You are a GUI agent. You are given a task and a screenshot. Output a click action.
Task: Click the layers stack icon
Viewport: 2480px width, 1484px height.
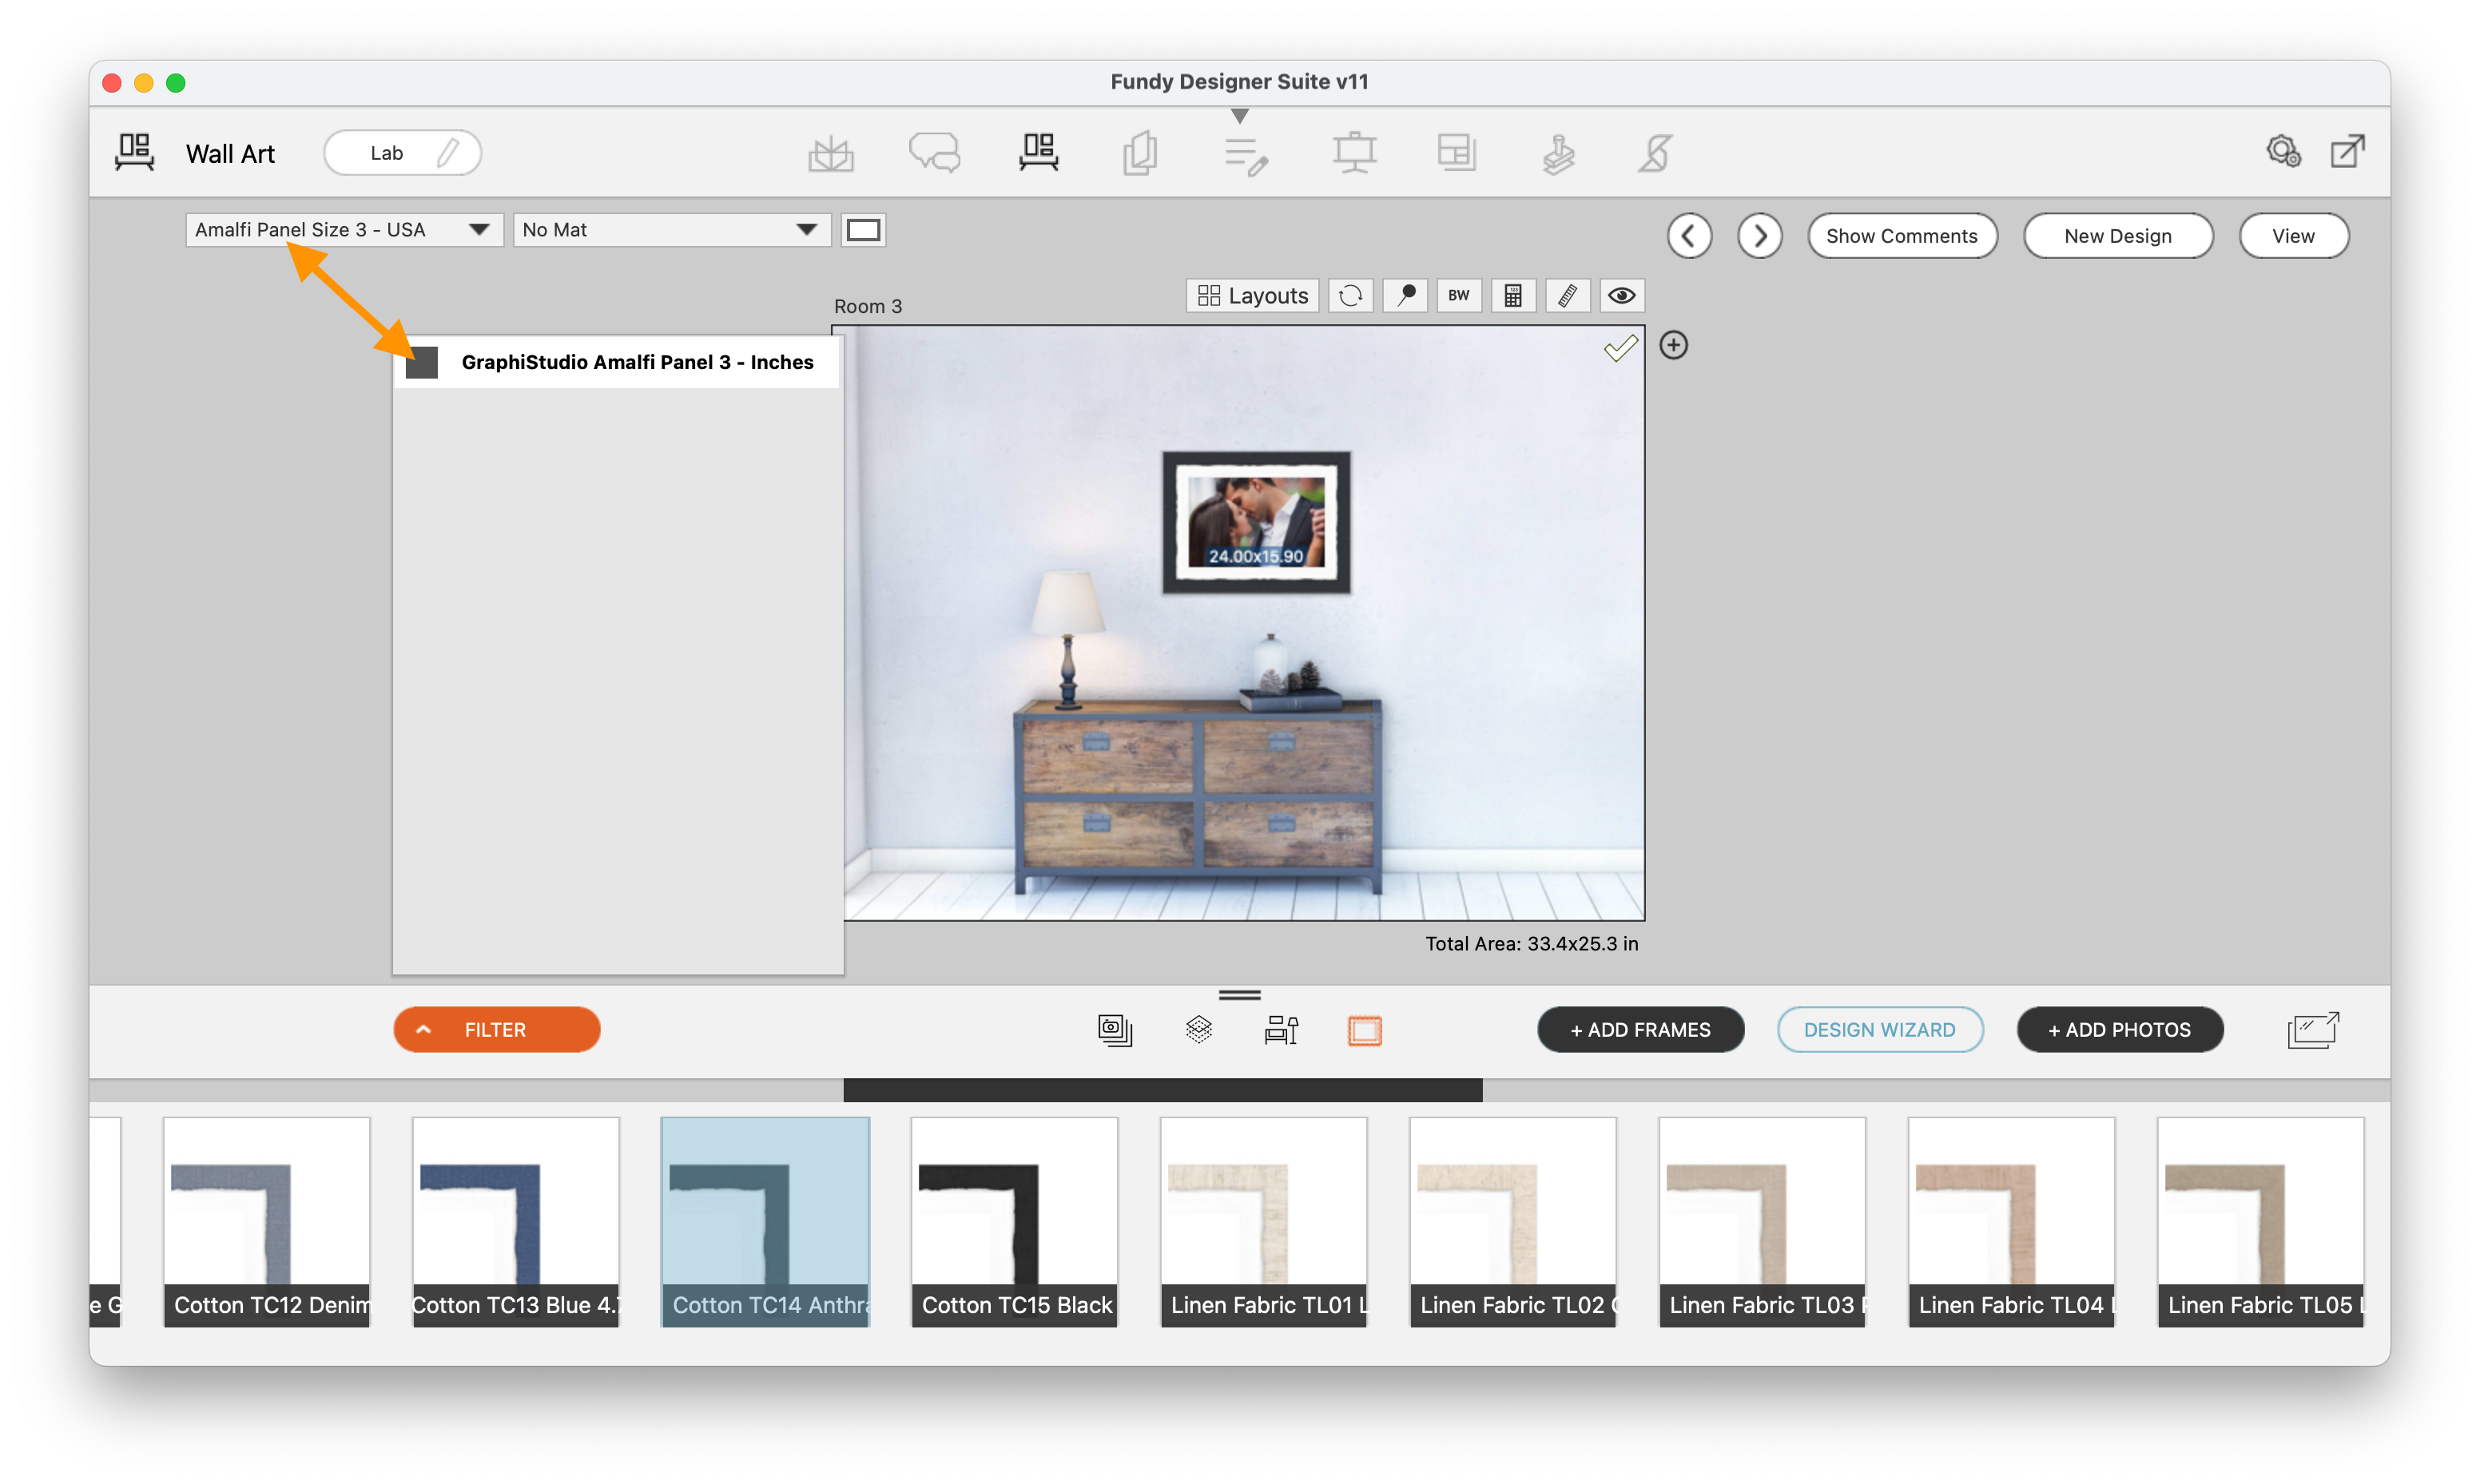(x=1198, y=1030)
